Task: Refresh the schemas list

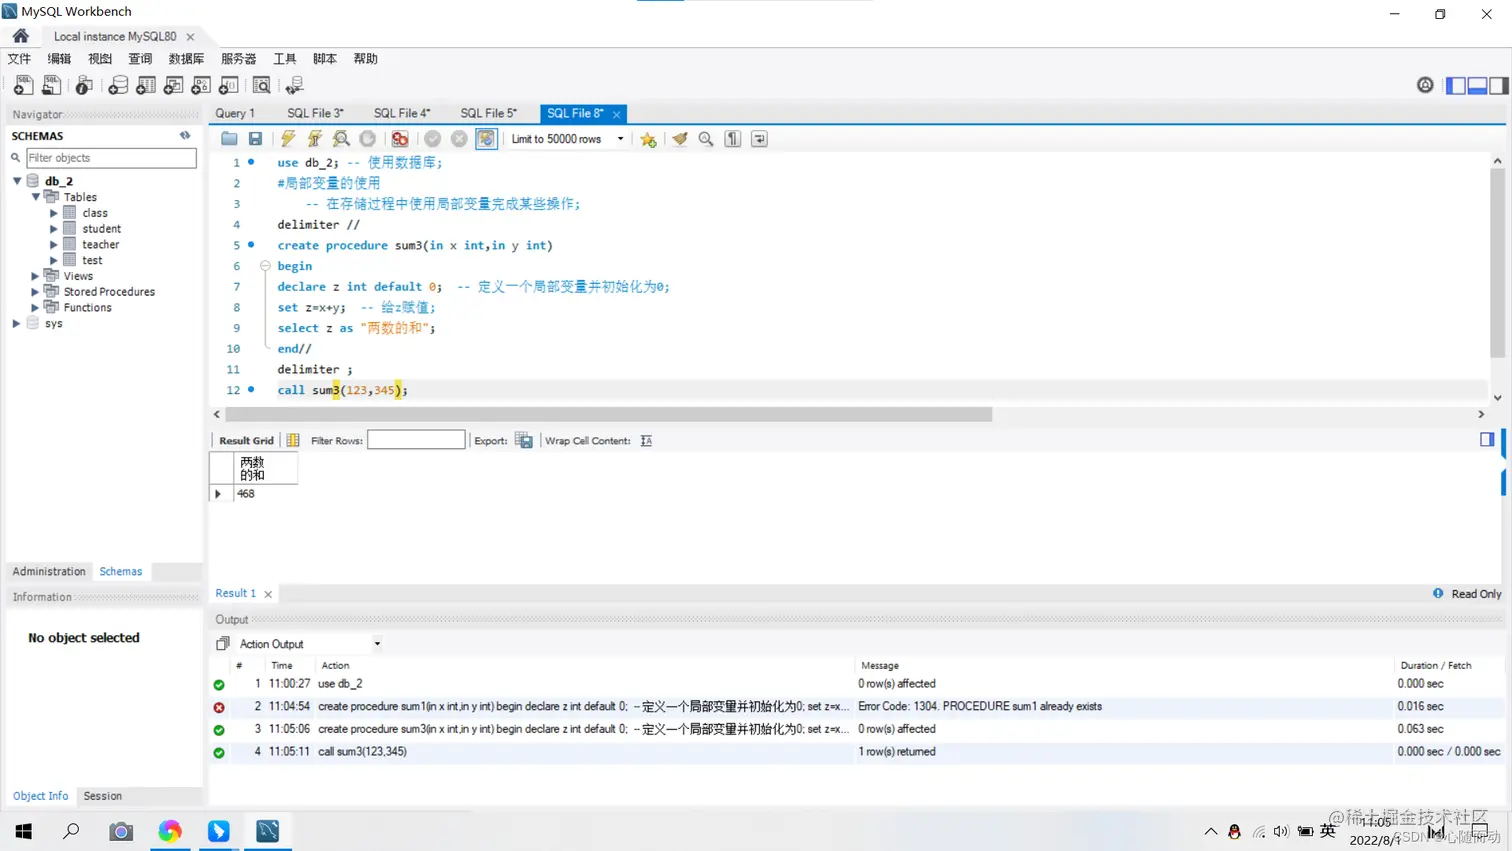Action: pos(185,135)
